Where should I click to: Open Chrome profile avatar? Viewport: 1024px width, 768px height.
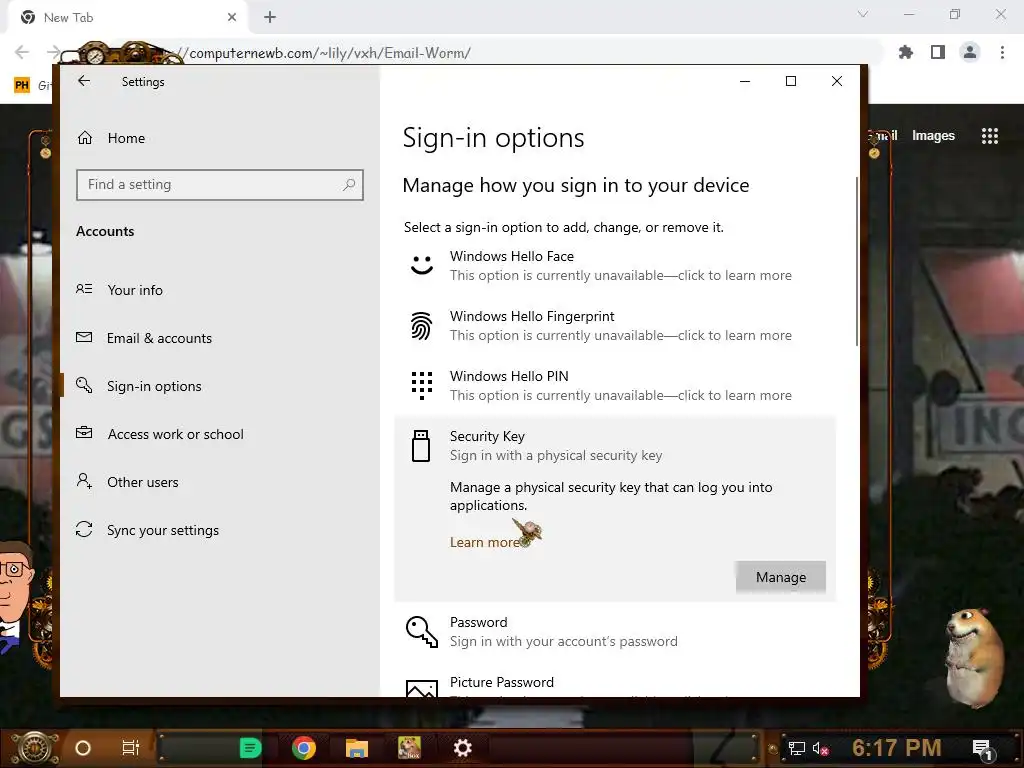(x=970, y=52)
